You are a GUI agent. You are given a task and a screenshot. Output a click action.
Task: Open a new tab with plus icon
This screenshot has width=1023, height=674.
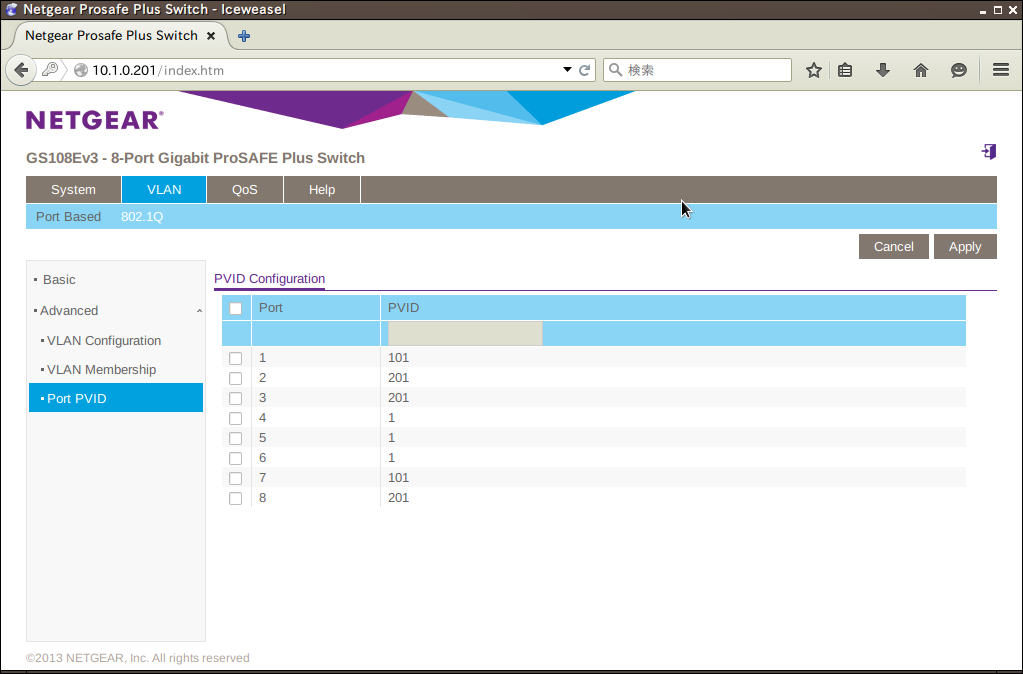tap(244, 36)
